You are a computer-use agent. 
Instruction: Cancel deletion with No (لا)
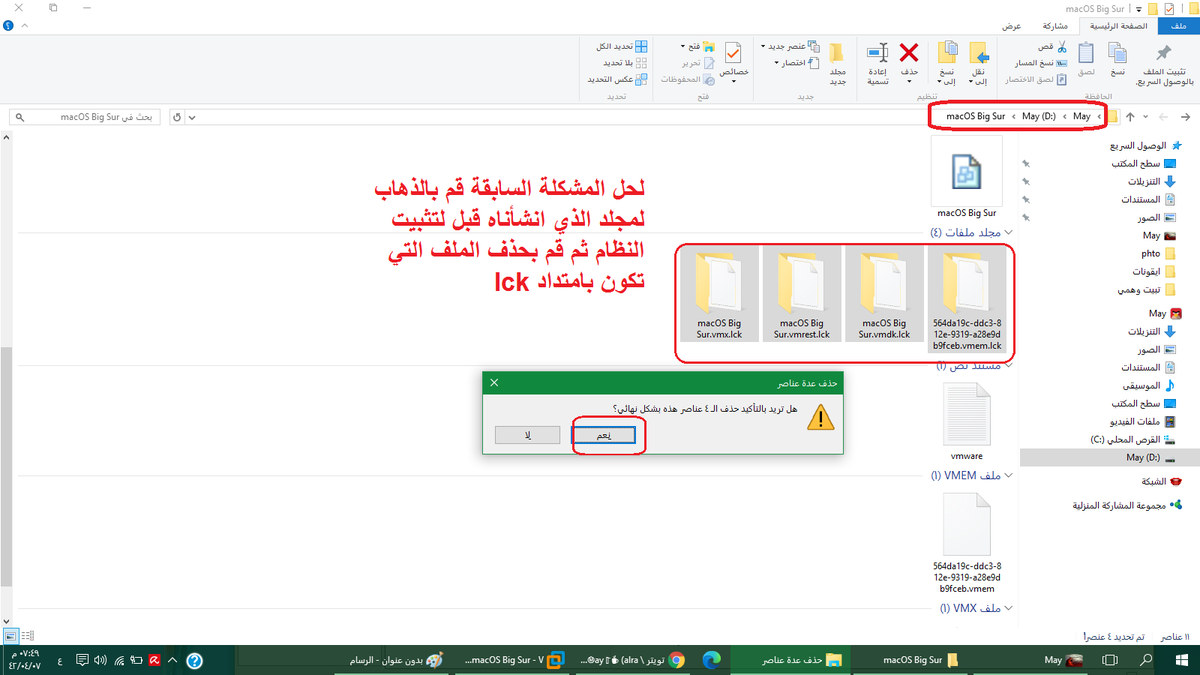(x=527, y=436)
